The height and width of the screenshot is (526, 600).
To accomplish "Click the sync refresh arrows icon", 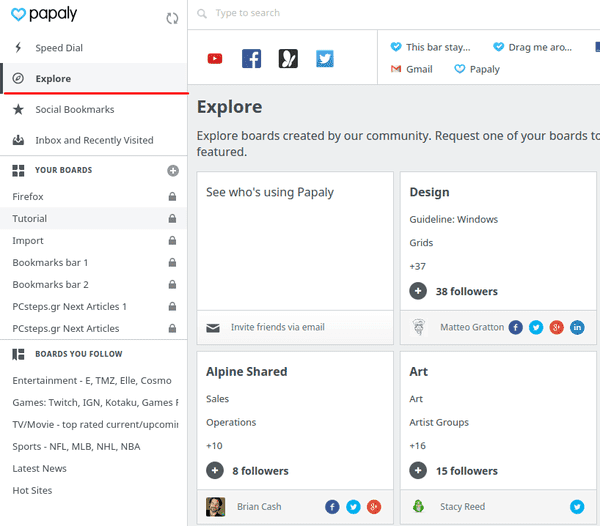I will coord(172,18).
